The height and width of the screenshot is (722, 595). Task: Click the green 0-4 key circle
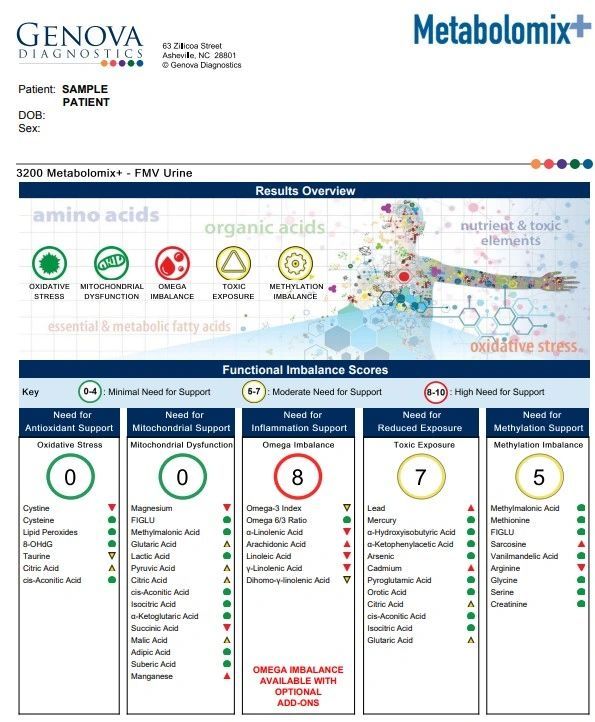pos(90,392)
